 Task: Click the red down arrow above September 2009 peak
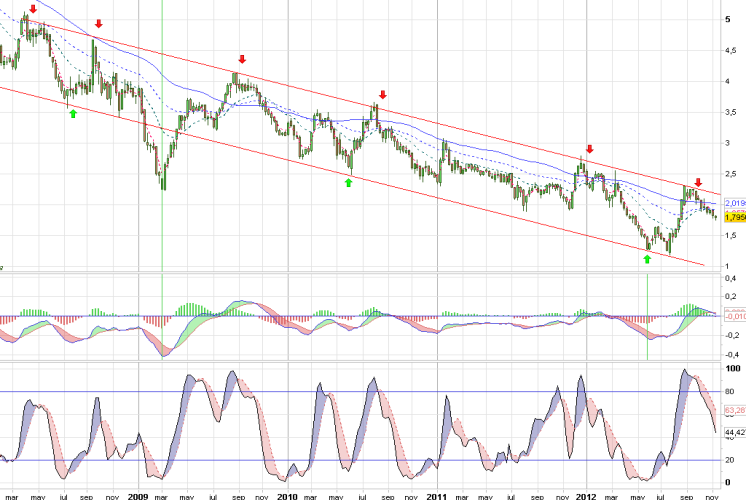click(x=241, y=60)
